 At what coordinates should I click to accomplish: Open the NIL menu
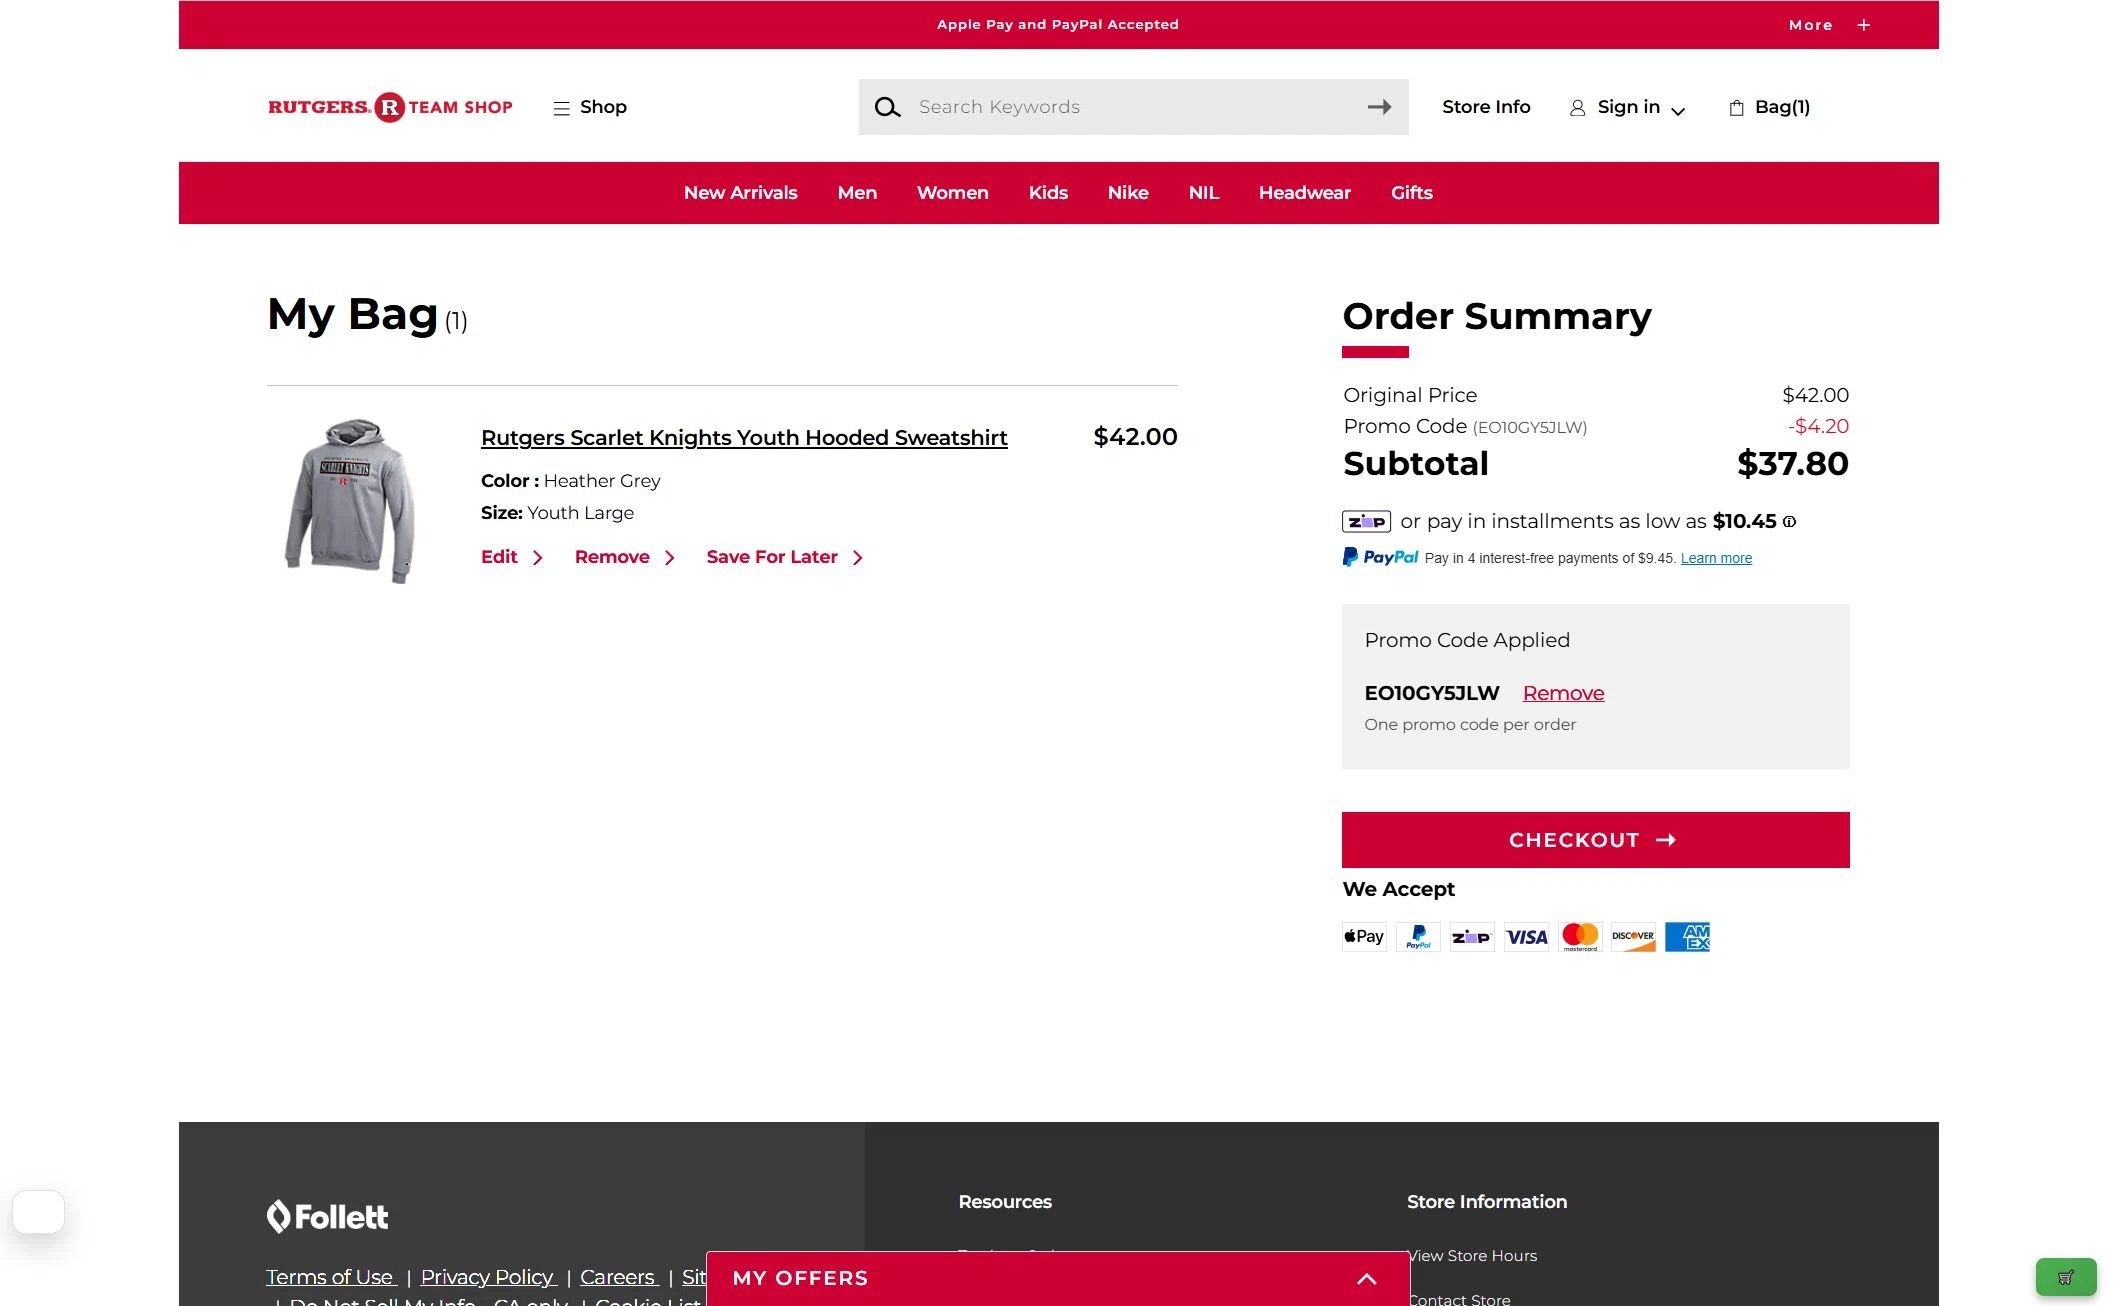pos(1203,193)
